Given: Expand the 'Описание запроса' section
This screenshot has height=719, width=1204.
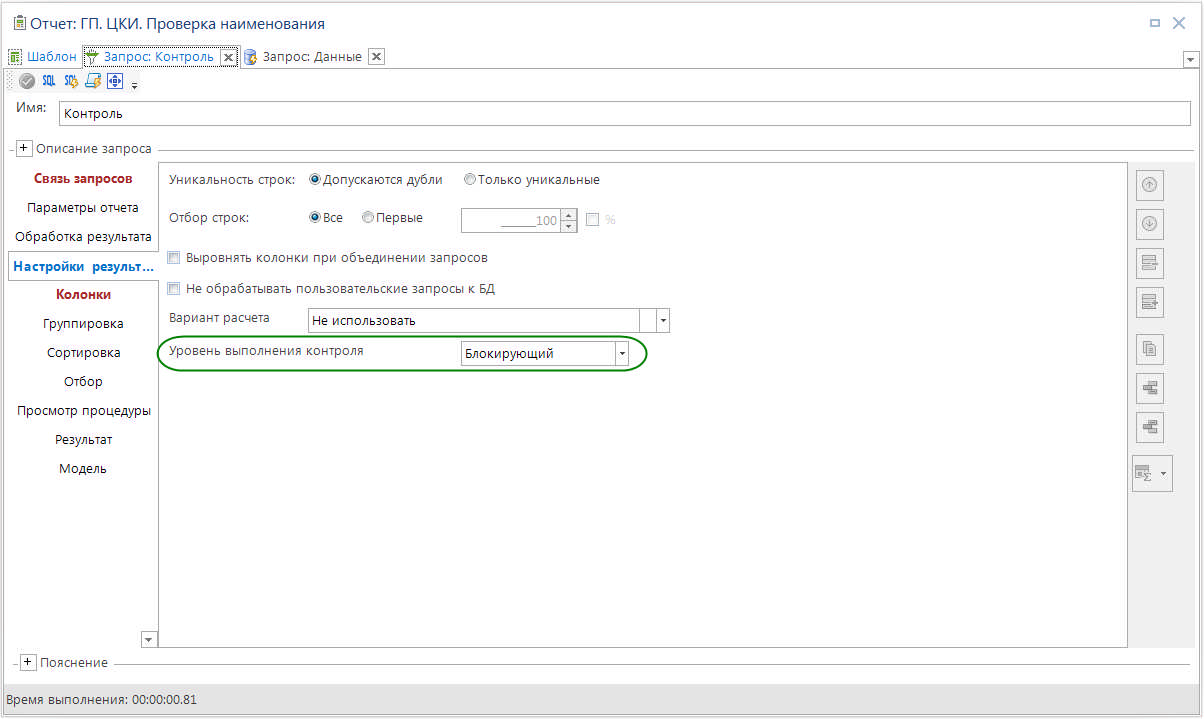Looking at the screenshot, I should click(x=25, y=148).
